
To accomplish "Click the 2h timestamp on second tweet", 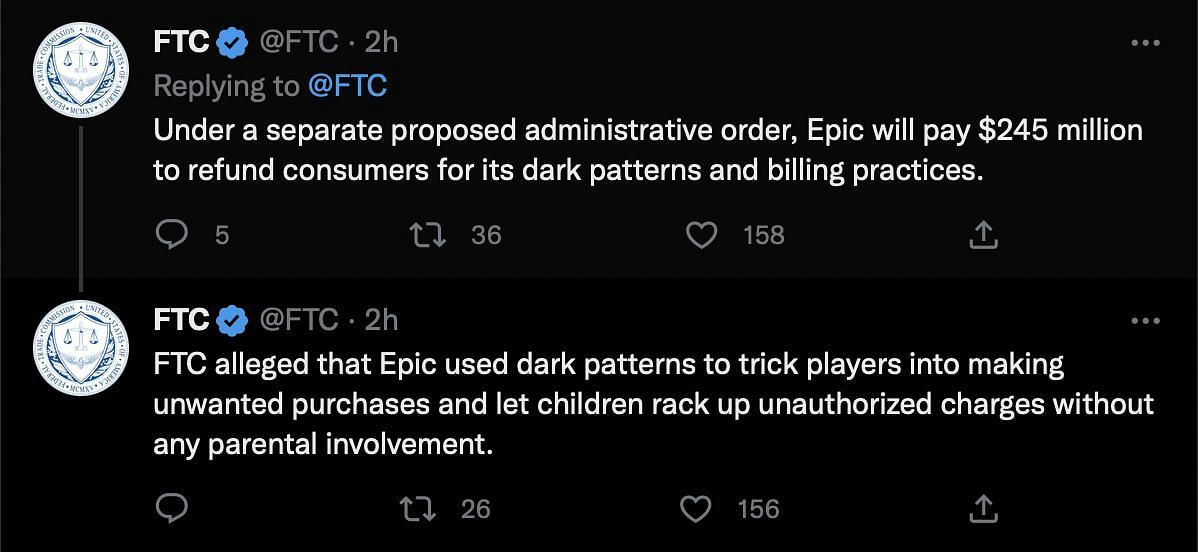I will point(381,319).
